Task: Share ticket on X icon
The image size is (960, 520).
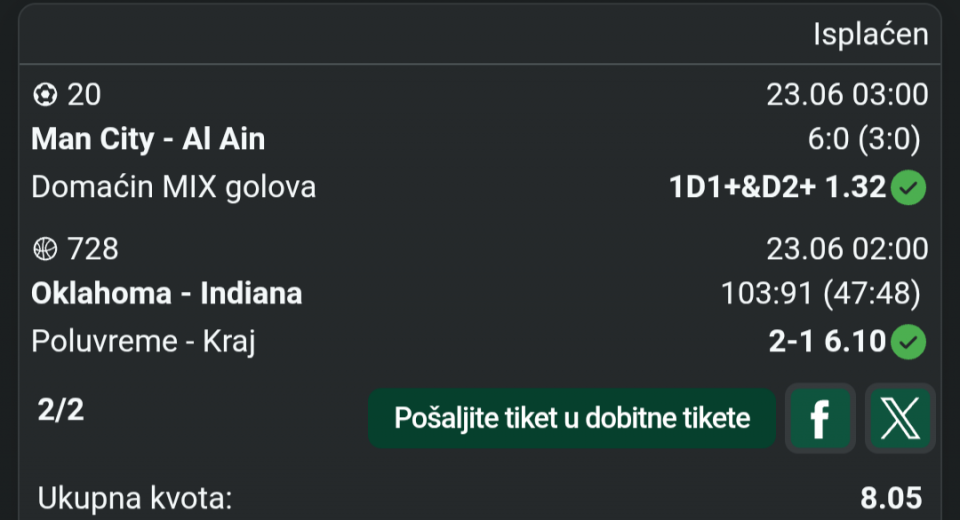Action: click(900, 418)
